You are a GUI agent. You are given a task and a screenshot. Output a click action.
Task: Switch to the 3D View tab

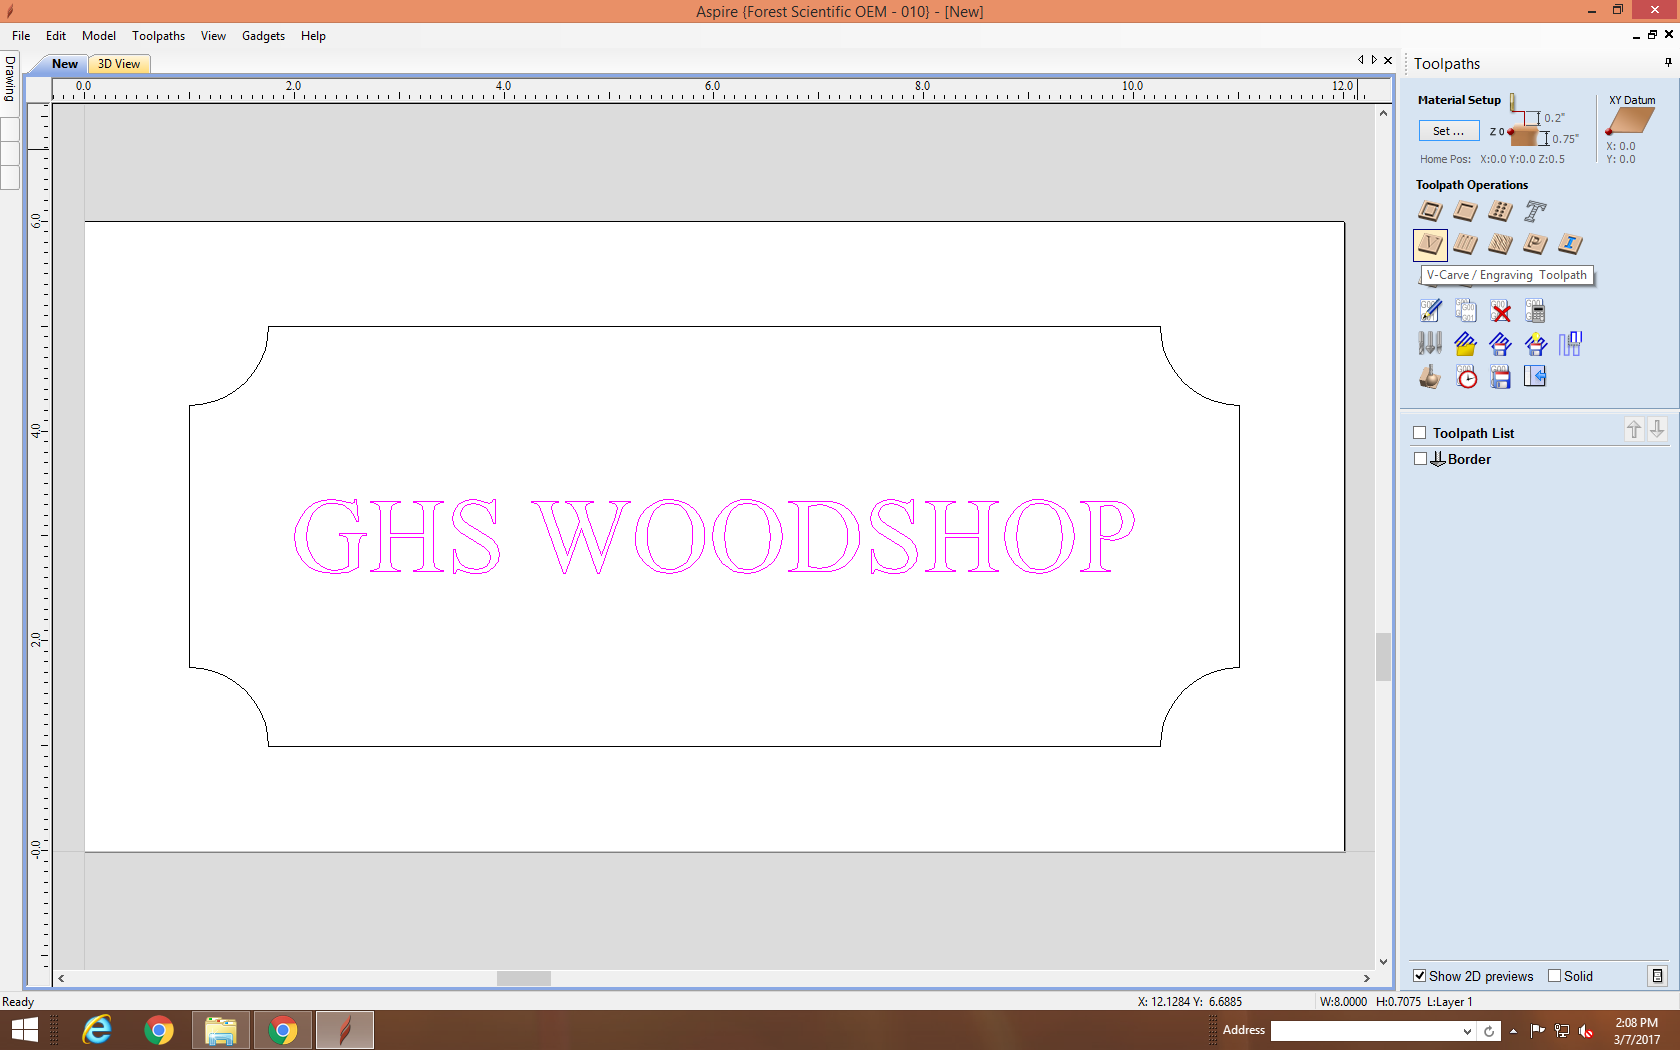pyautogui.click(x=119, y=64)
